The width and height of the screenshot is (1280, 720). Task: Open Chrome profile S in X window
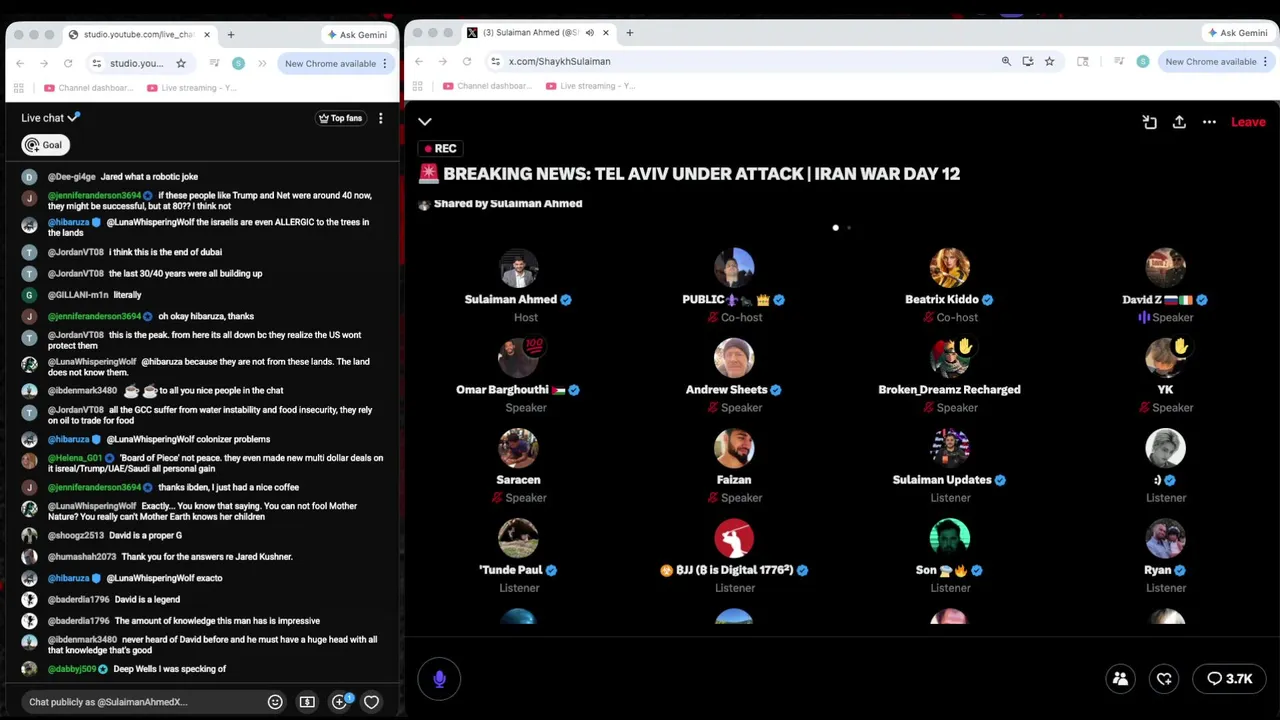click(x=1143, y=62)
